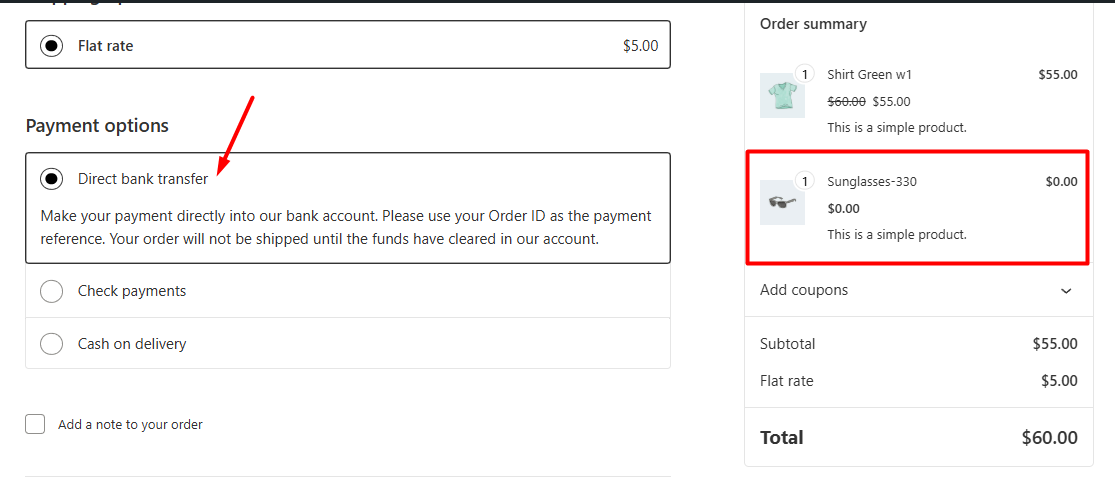Select Cash on delivery option

coord(51,344)
